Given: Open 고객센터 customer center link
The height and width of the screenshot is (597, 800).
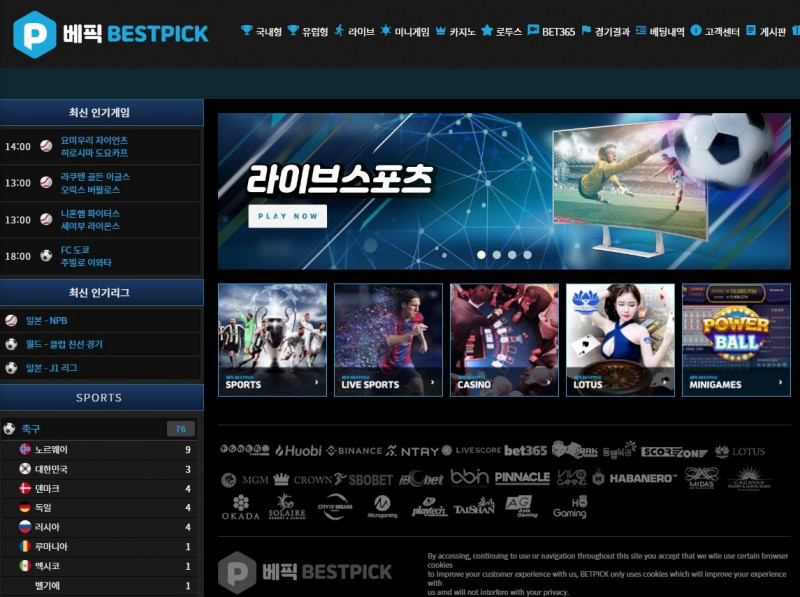Looking at the screenshot, I should tap(714, 32).
